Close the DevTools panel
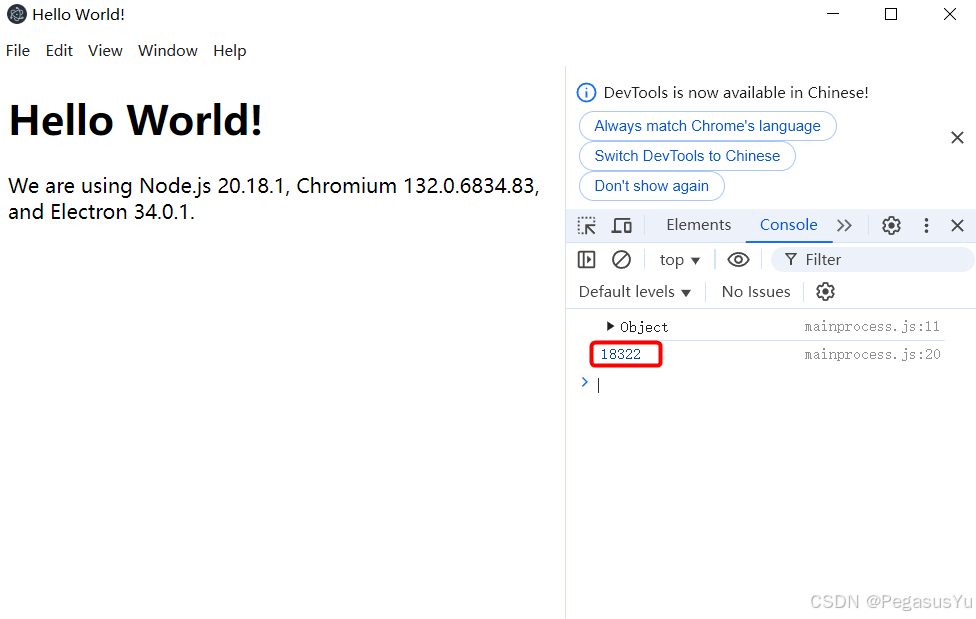Viewport: 976px width, 619px height. point(957,225)
